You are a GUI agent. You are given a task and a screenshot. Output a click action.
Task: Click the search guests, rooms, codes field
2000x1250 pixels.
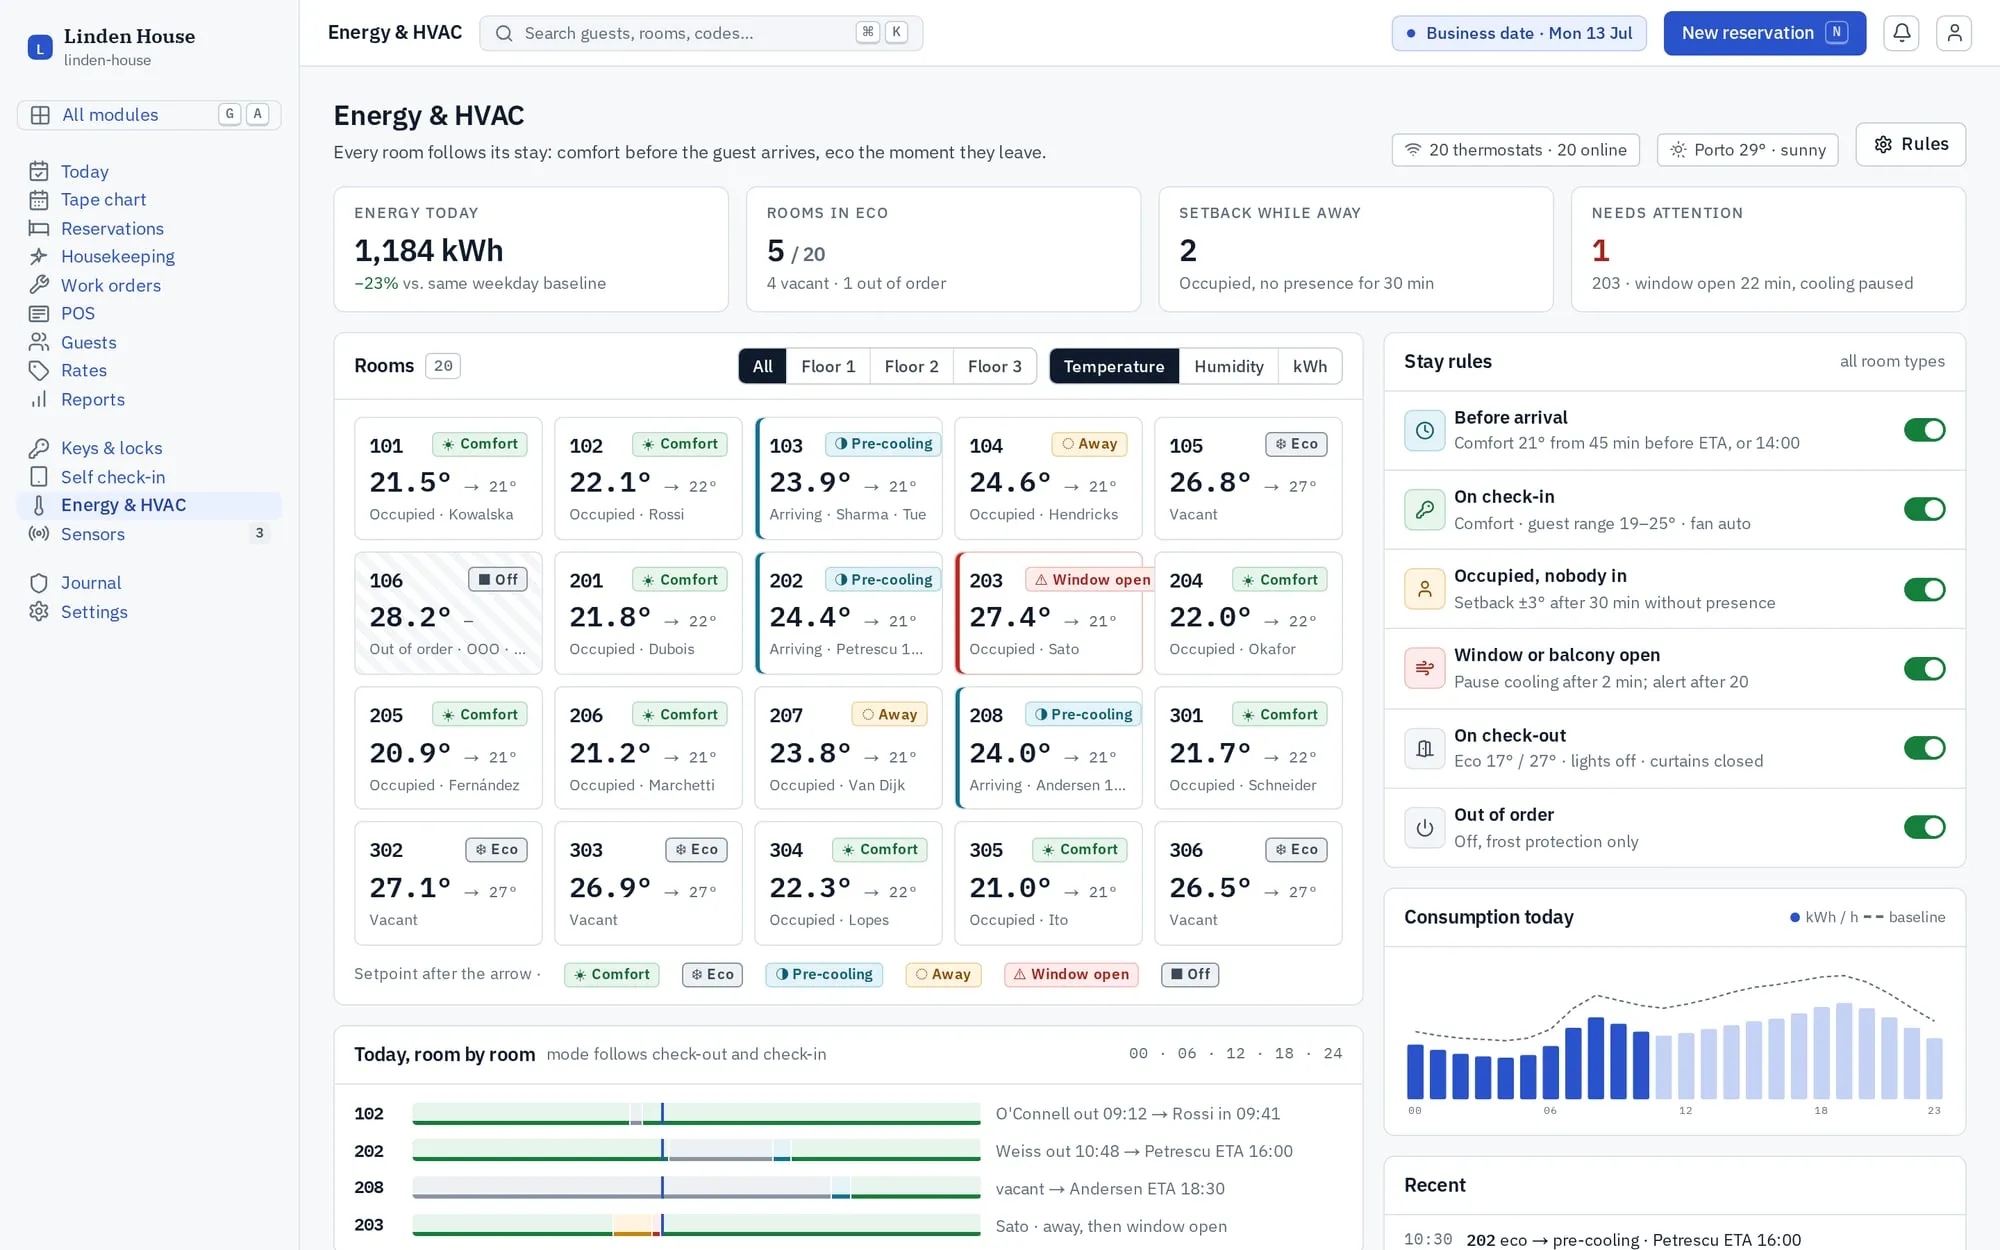(700, 33)
